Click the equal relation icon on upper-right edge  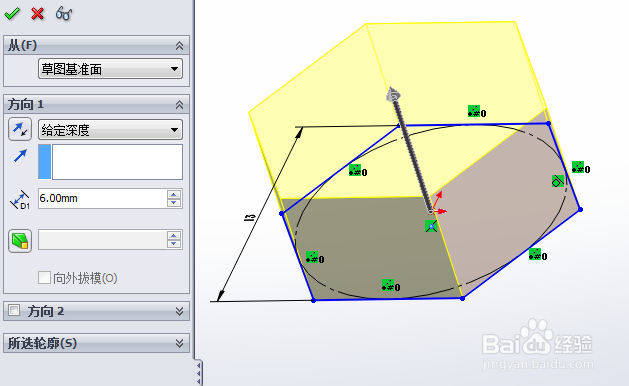[581, 167]
